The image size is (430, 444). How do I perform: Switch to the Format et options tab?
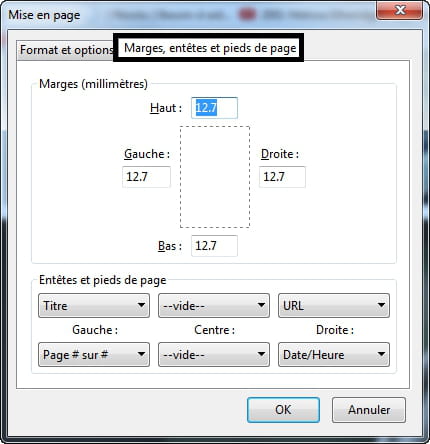tap(66, 50)
